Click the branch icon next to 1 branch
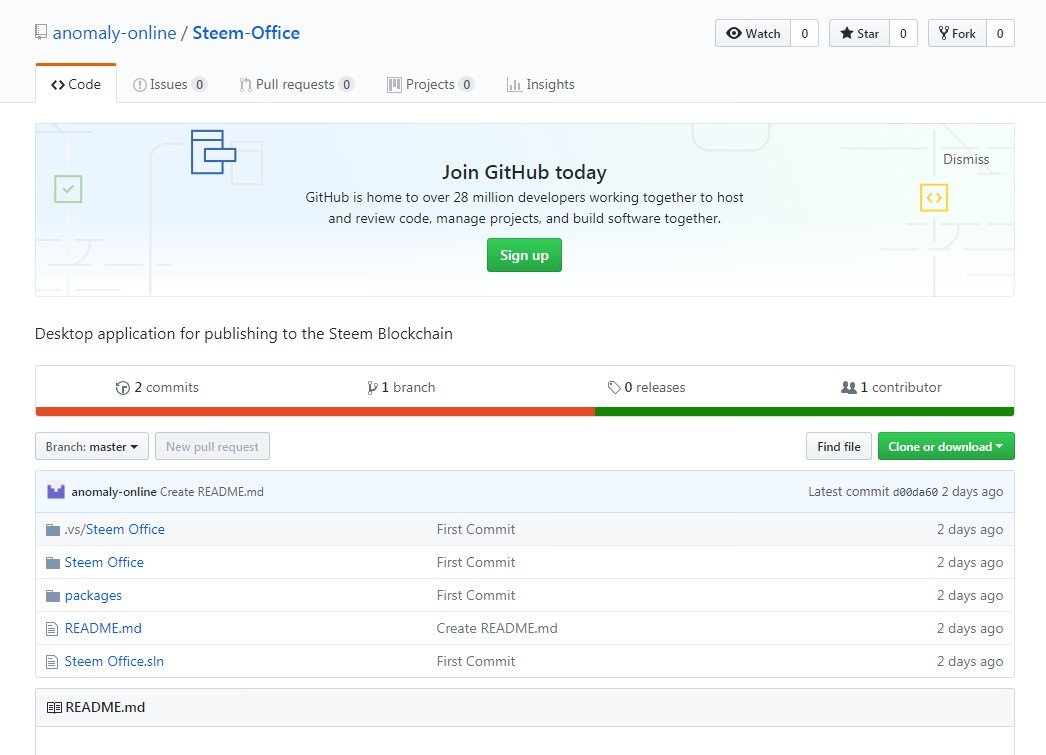 point(372,388)
